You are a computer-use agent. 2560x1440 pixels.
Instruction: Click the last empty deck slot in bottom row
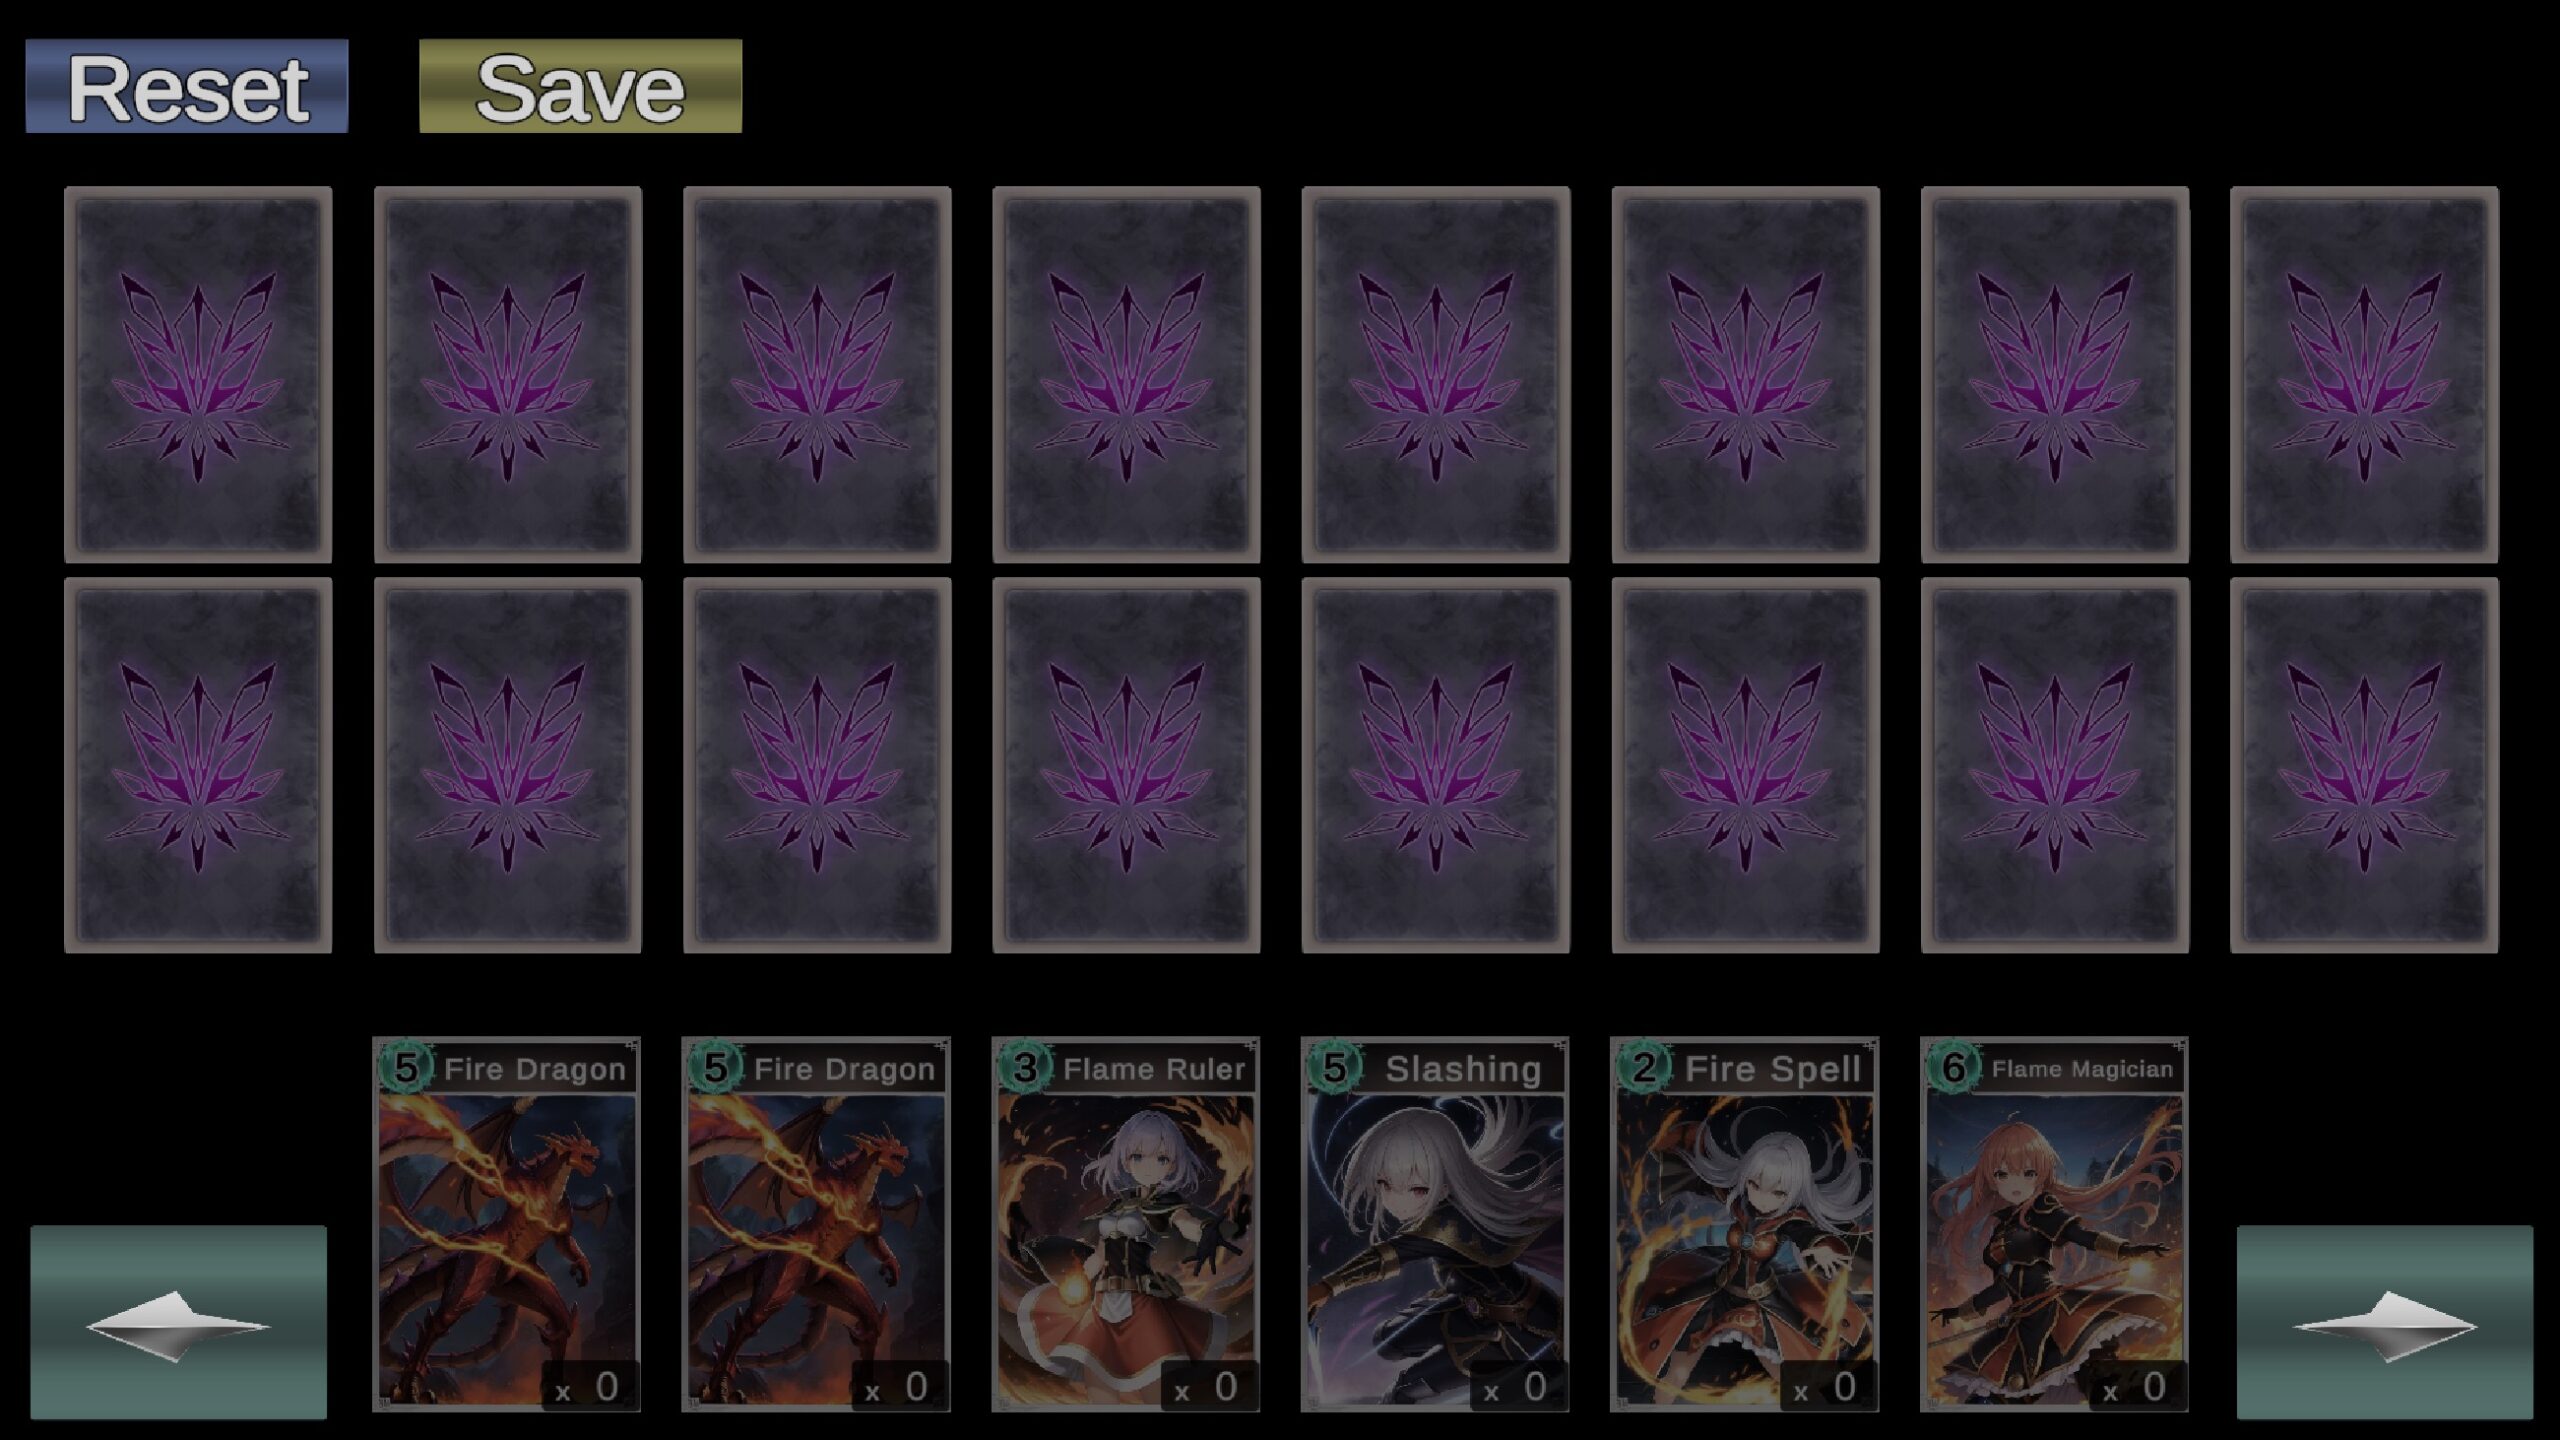pyautogui.click(x=2364, y=765)
